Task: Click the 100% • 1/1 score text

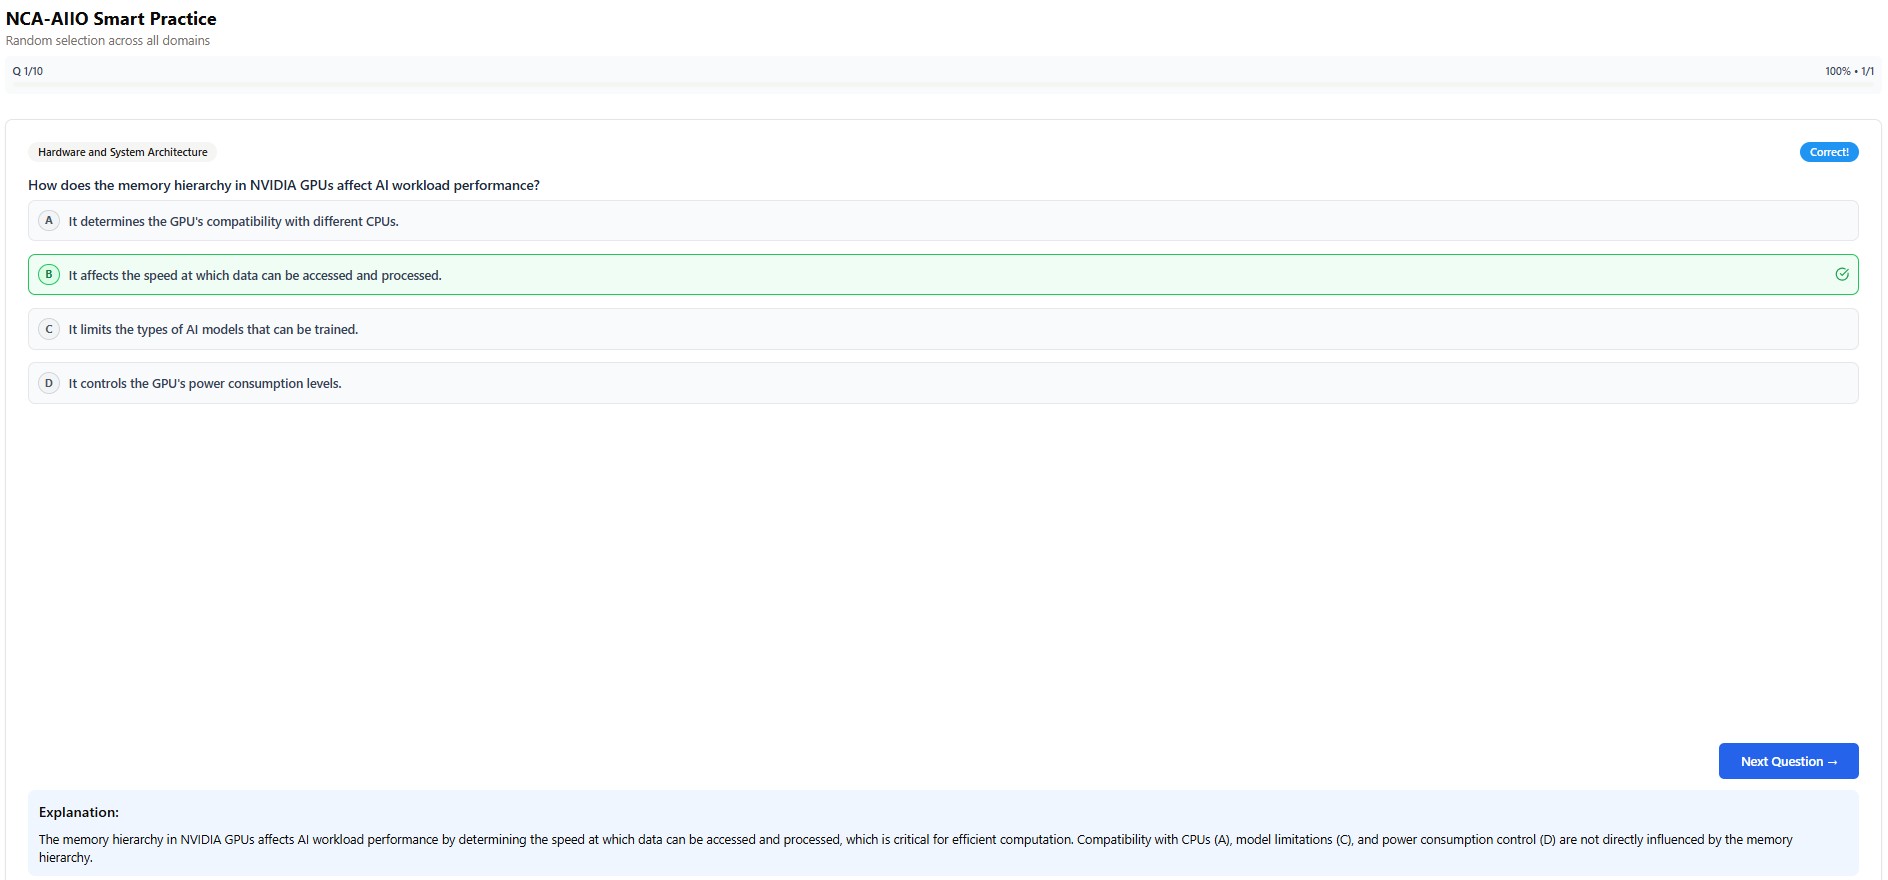Action: click(x=1849, y=71)
